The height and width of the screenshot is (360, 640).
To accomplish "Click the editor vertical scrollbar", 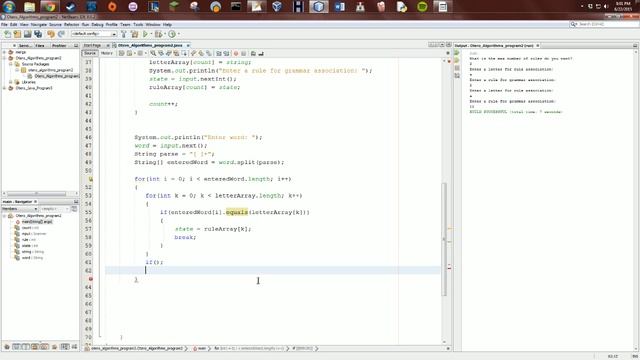I will (444, 239).
